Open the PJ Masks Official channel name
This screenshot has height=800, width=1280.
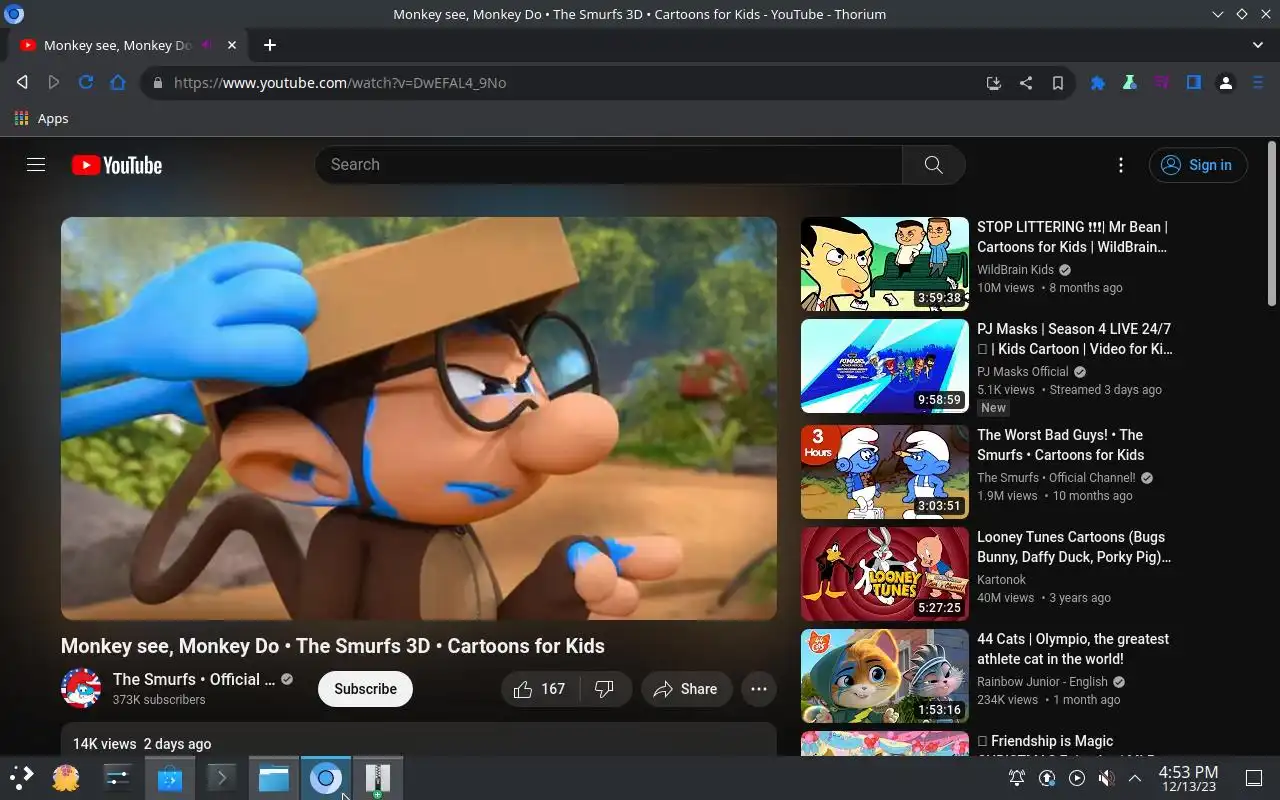click(x=1022, y=372)
